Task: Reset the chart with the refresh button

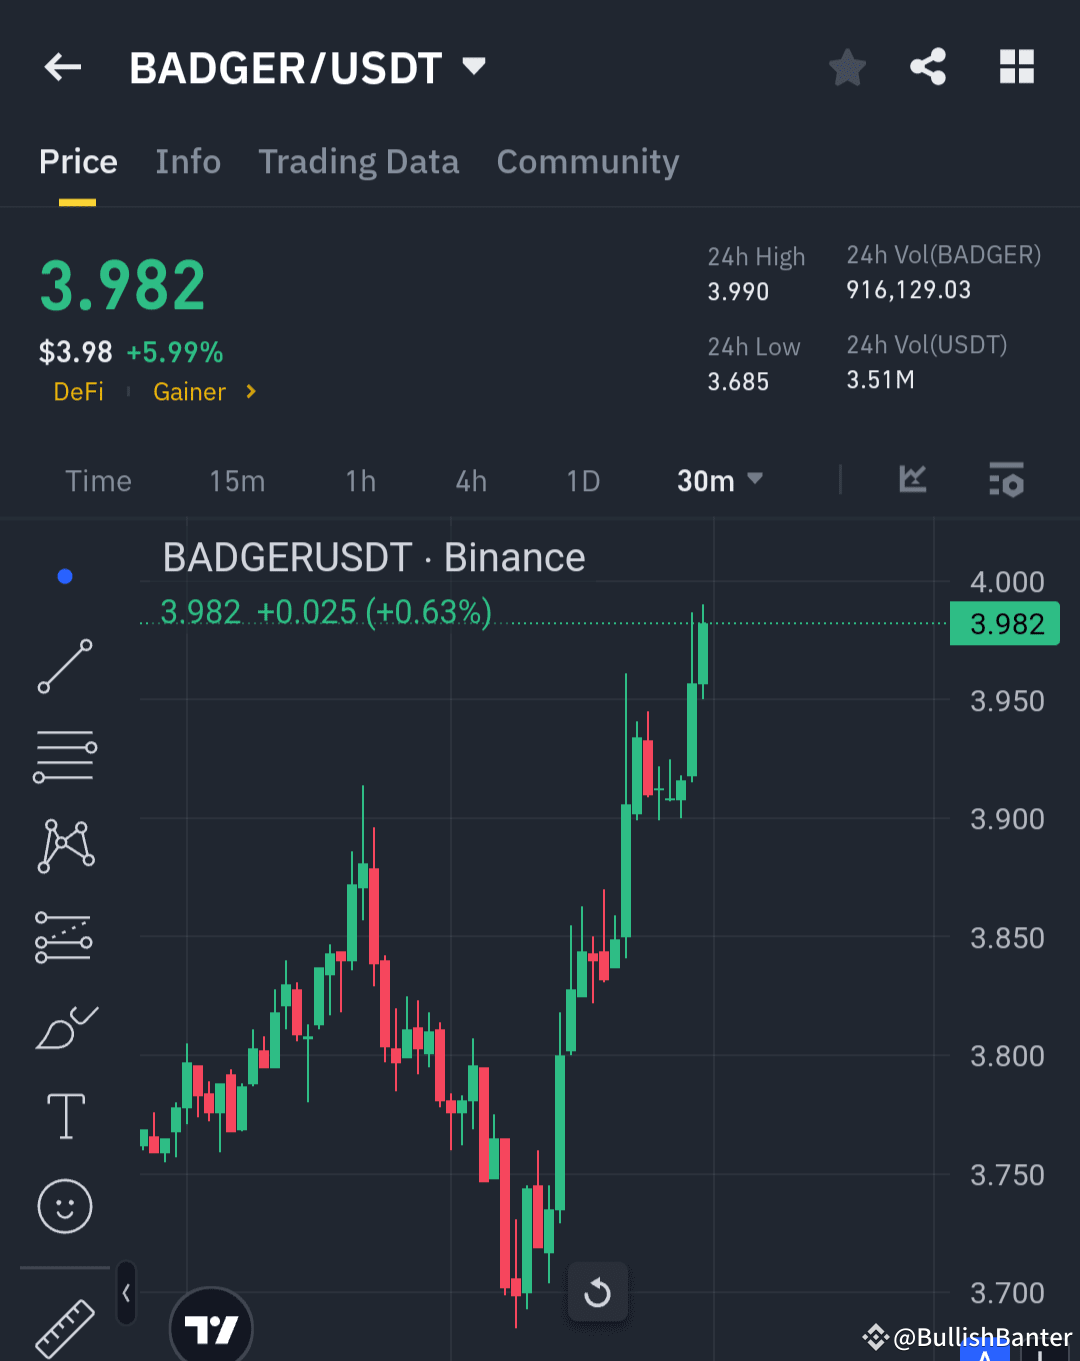Action: (597, 1291)
